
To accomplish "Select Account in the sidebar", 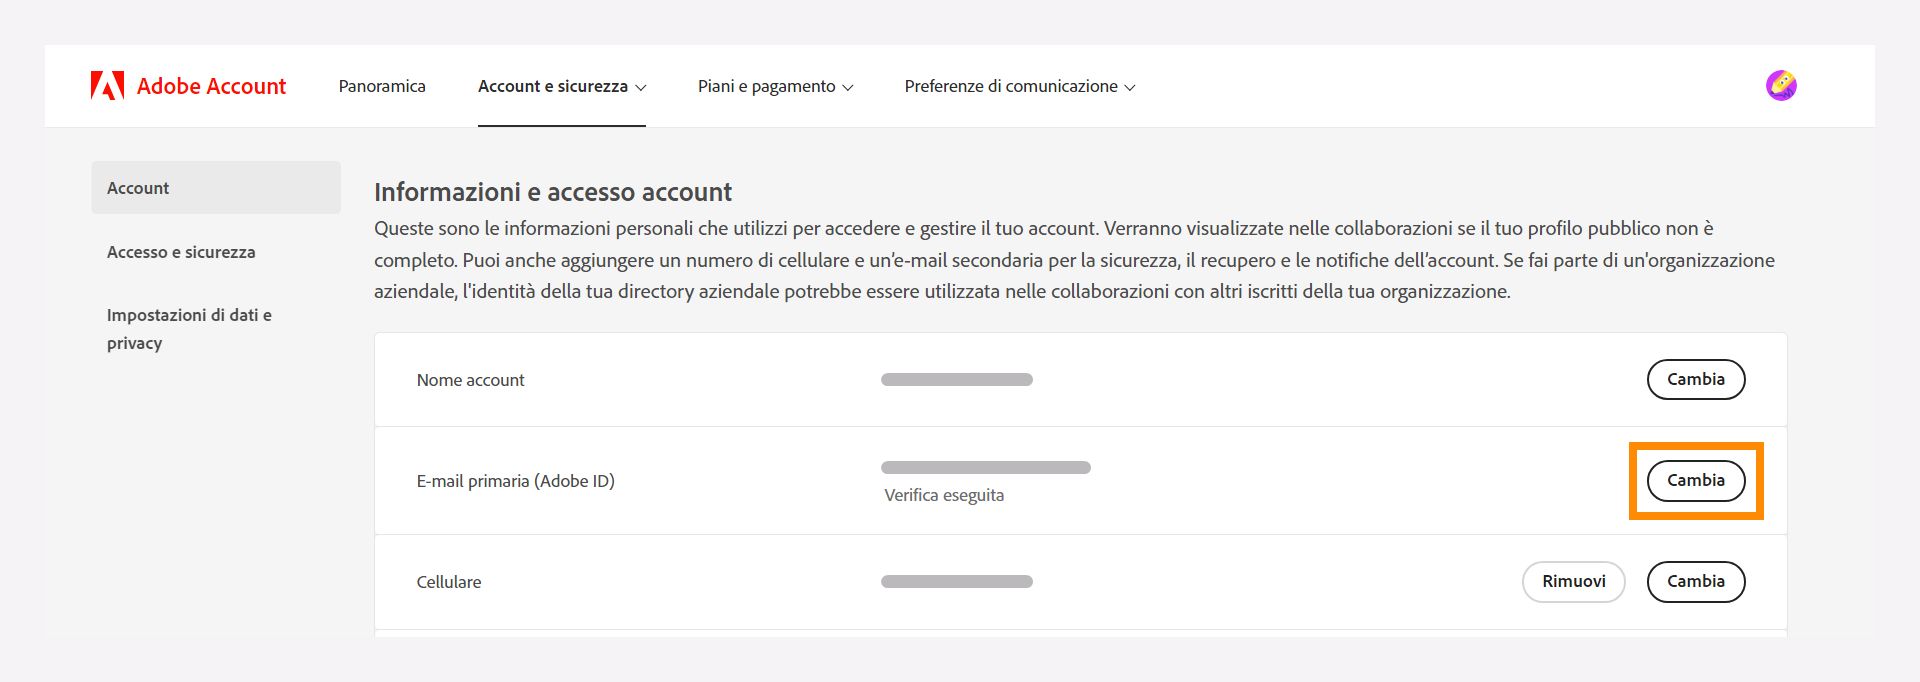I will [x=138, y=187].
